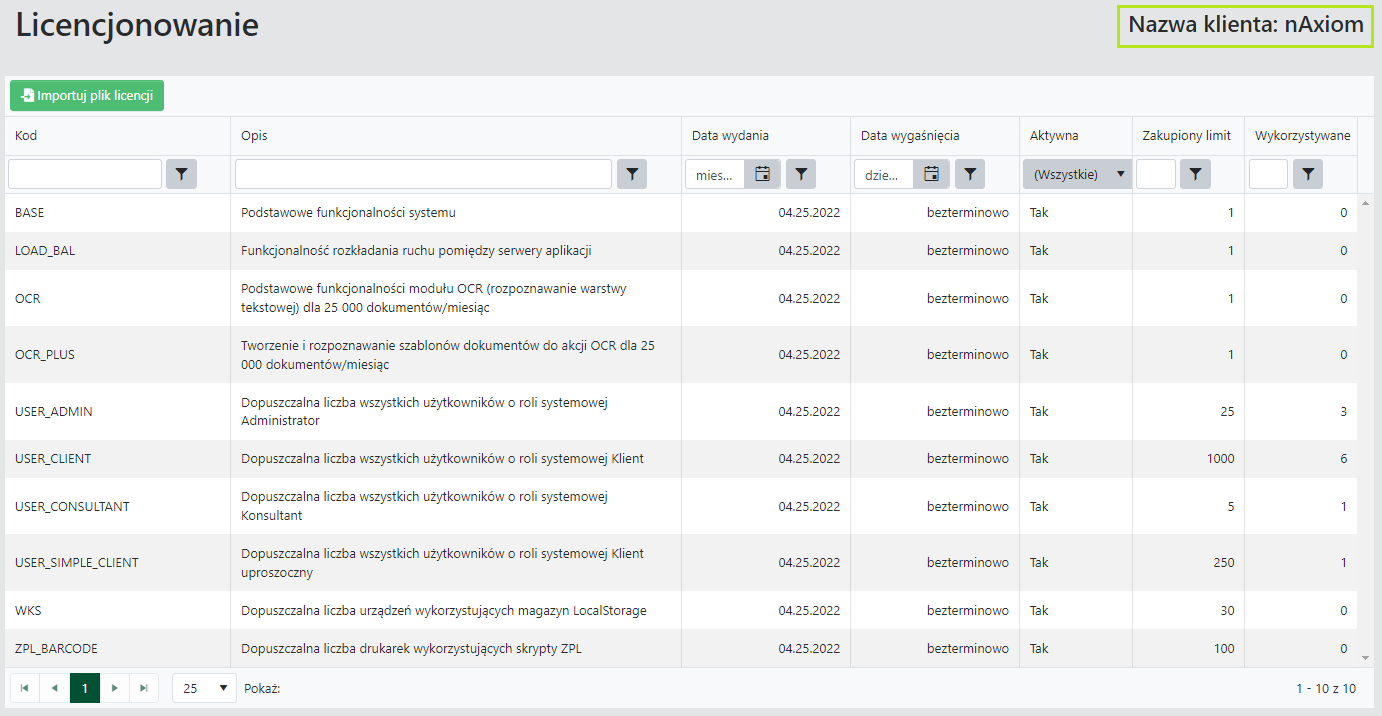
Task: Click the Opis filter text field
Action: pyautogui.click(x=423, y=174)
